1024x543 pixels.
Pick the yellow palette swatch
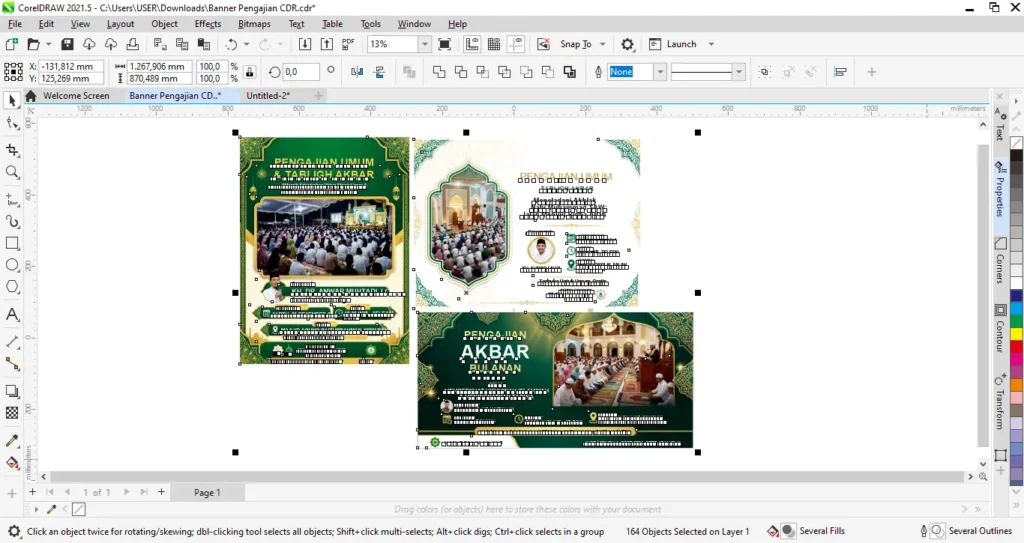(x=1017, y=333)
